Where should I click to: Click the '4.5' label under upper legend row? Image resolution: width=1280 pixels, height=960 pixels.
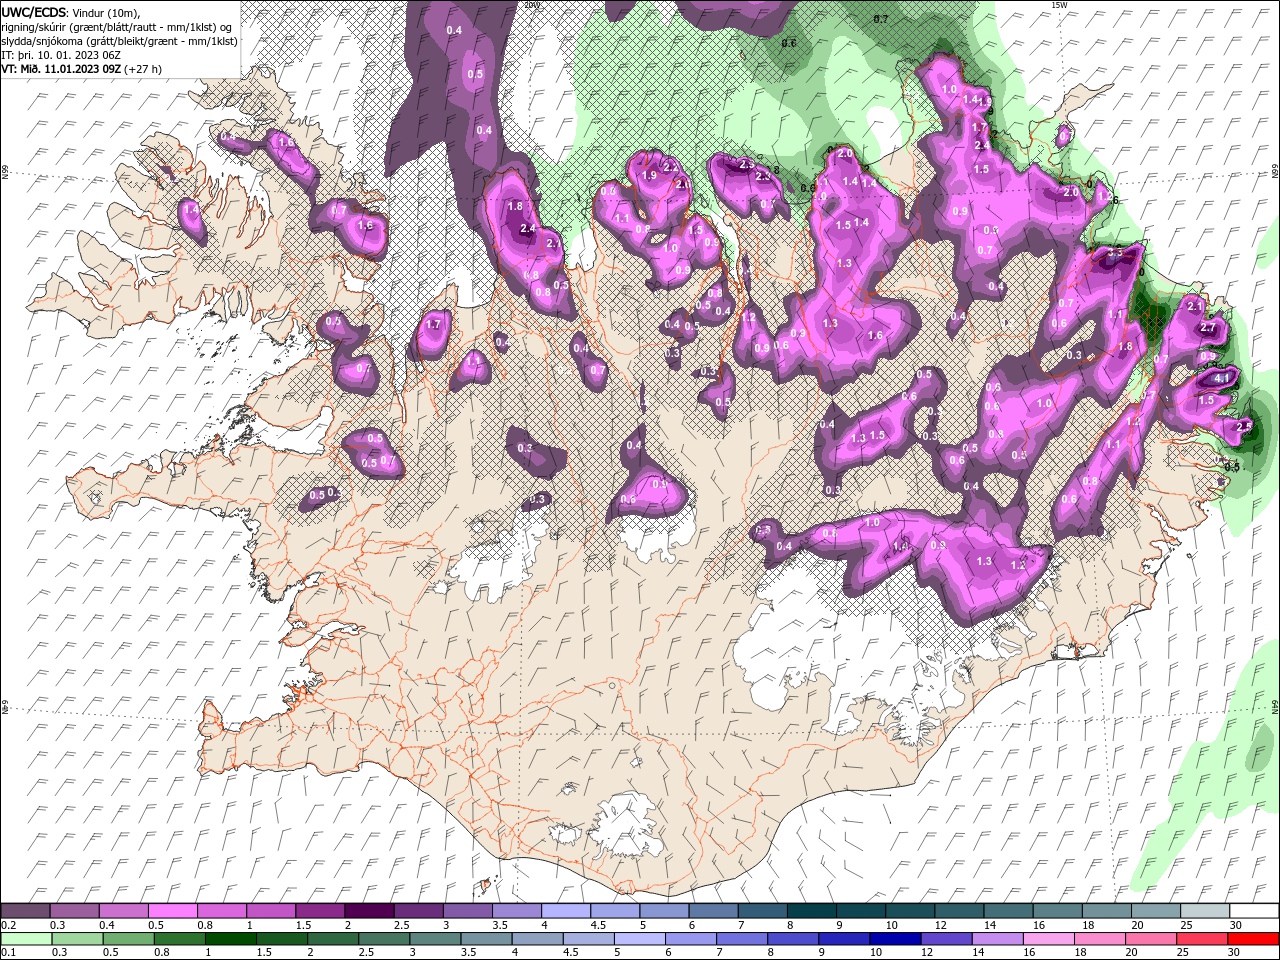pos(599,925)
